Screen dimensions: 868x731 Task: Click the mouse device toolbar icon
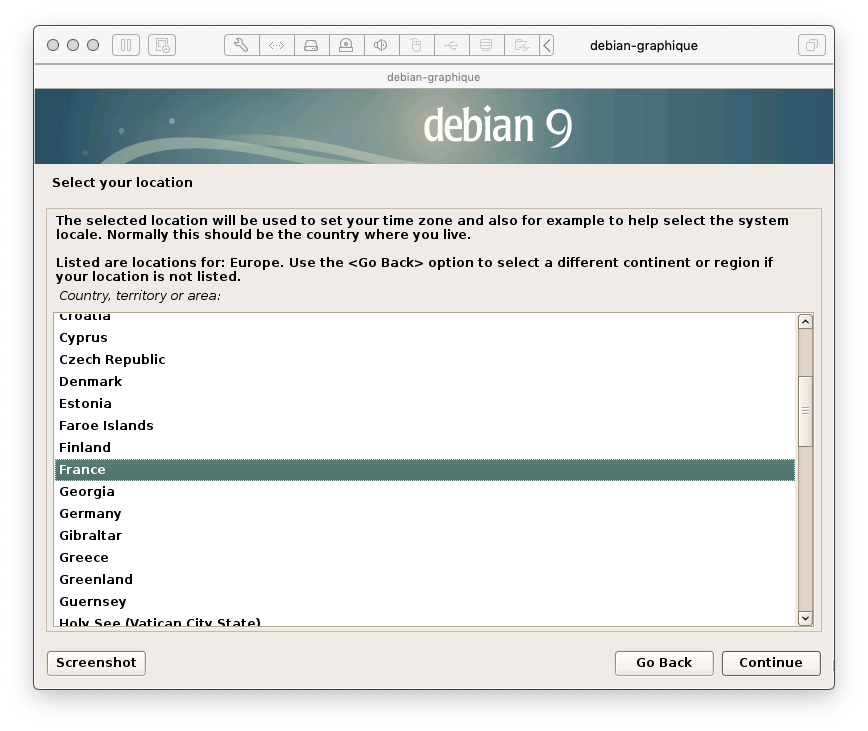coord(416,45)
